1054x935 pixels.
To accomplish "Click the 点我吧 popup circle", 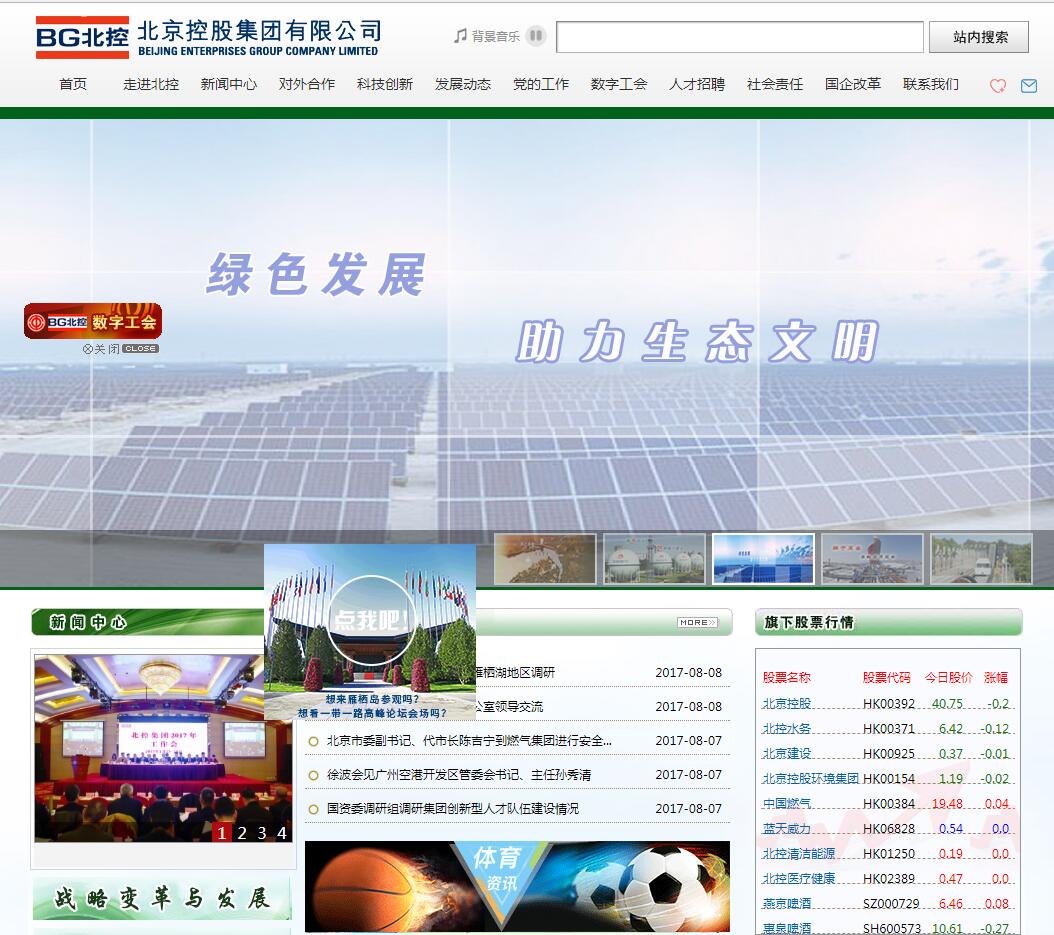I will coord(370,620).
